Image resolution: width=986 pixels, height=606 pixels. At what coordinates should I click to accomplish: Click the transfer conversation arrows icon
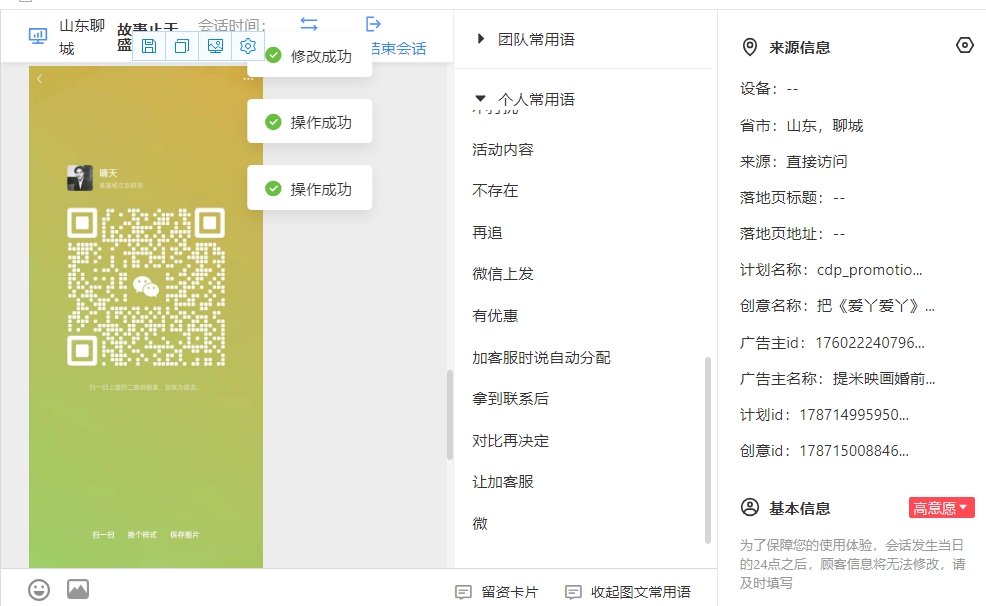(x=309, y=24)
